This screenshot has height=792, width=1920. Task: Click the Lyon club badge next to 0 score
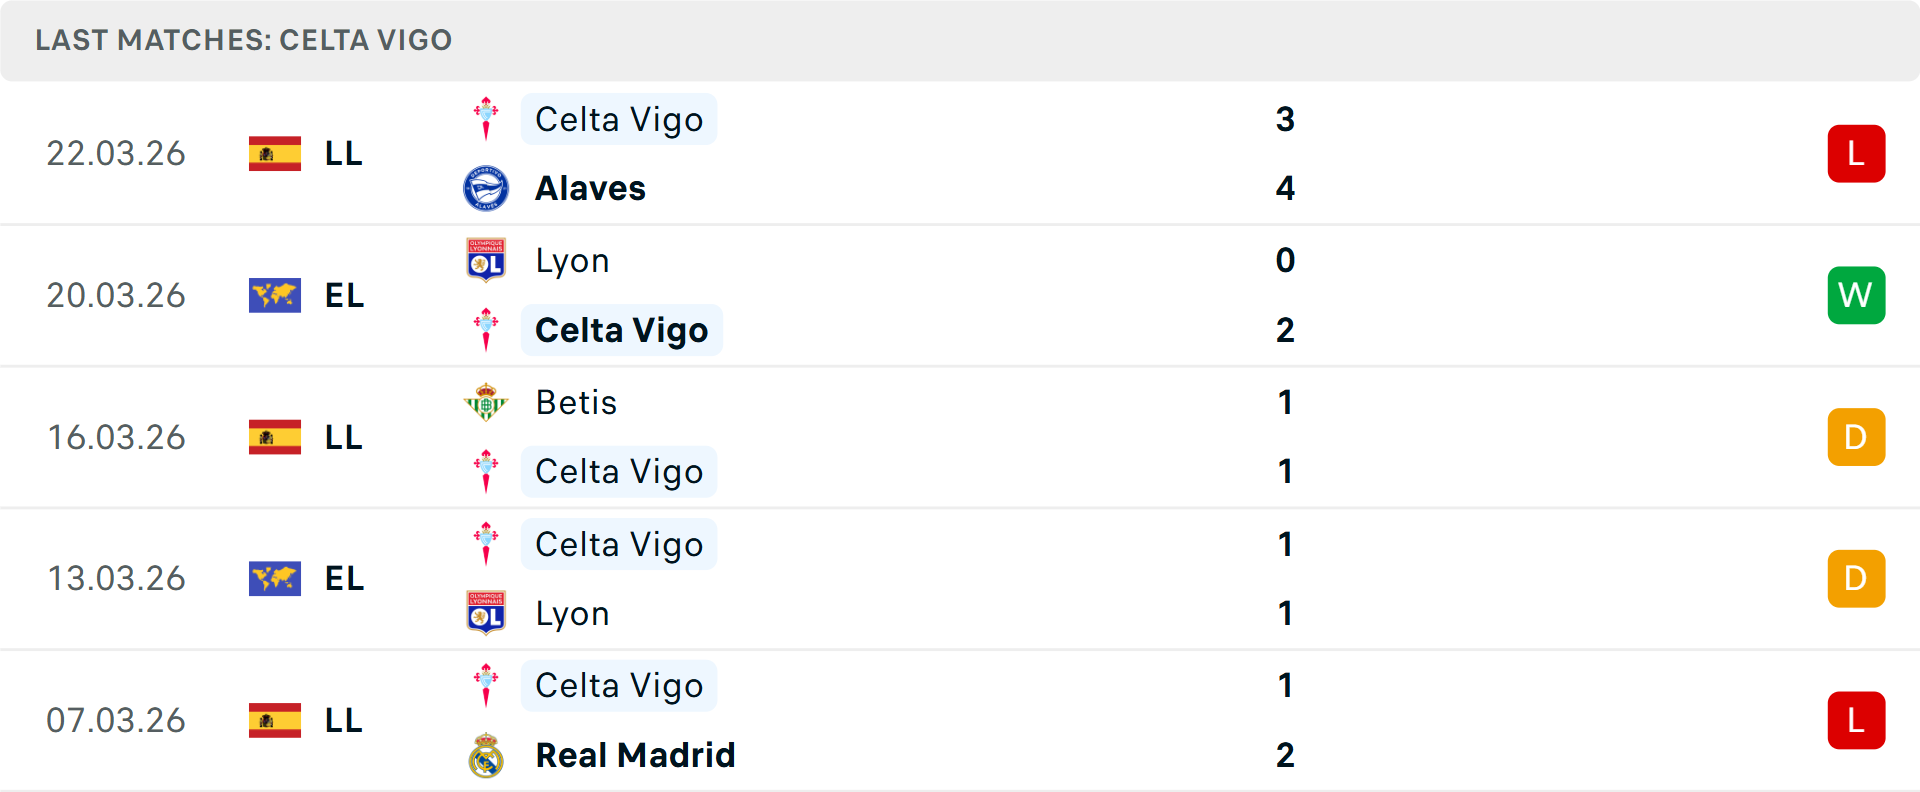click(487, 259)
